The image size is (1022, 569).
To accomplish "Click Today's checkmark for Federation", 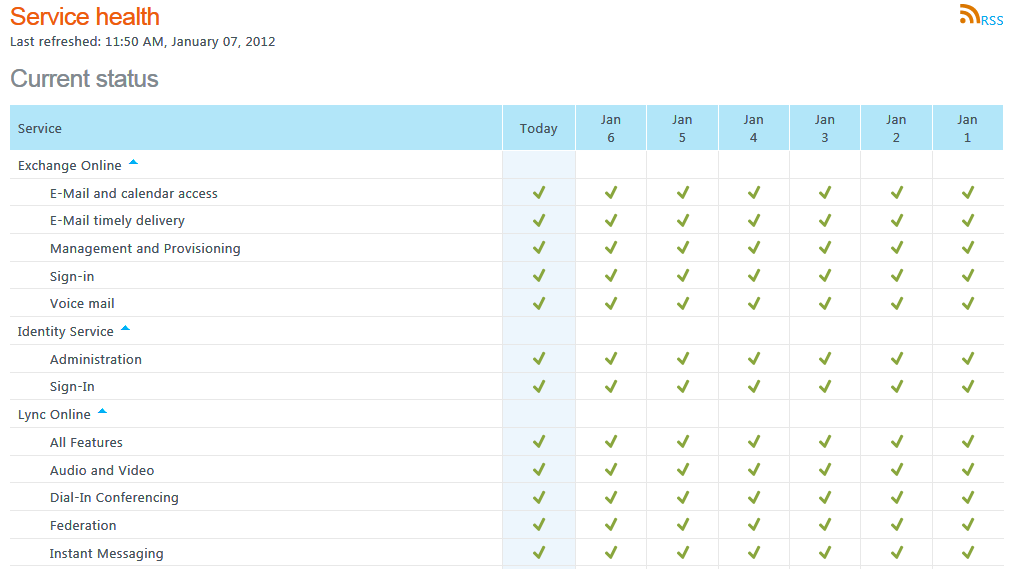I will pos(539,525).
